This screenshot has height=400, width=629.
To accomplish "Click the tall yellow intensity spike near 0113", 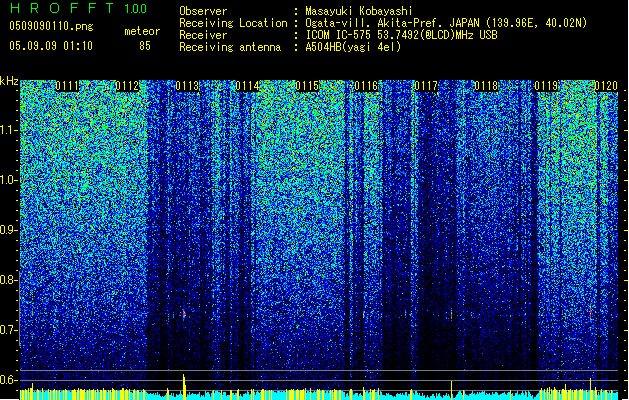I will pyautogui.click(x=184, y=387).
